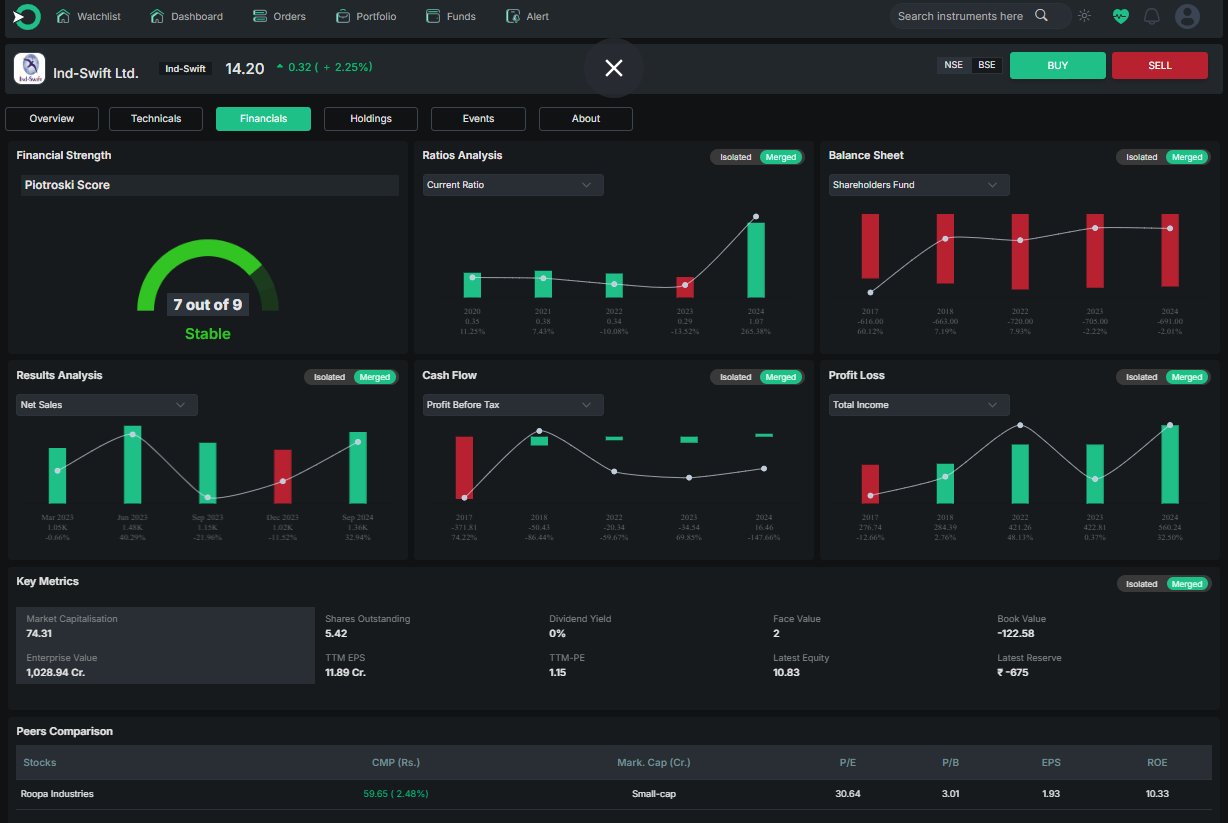Click the Ind-Swift company logo
The image size is (1228, 823).
point(29,67)
